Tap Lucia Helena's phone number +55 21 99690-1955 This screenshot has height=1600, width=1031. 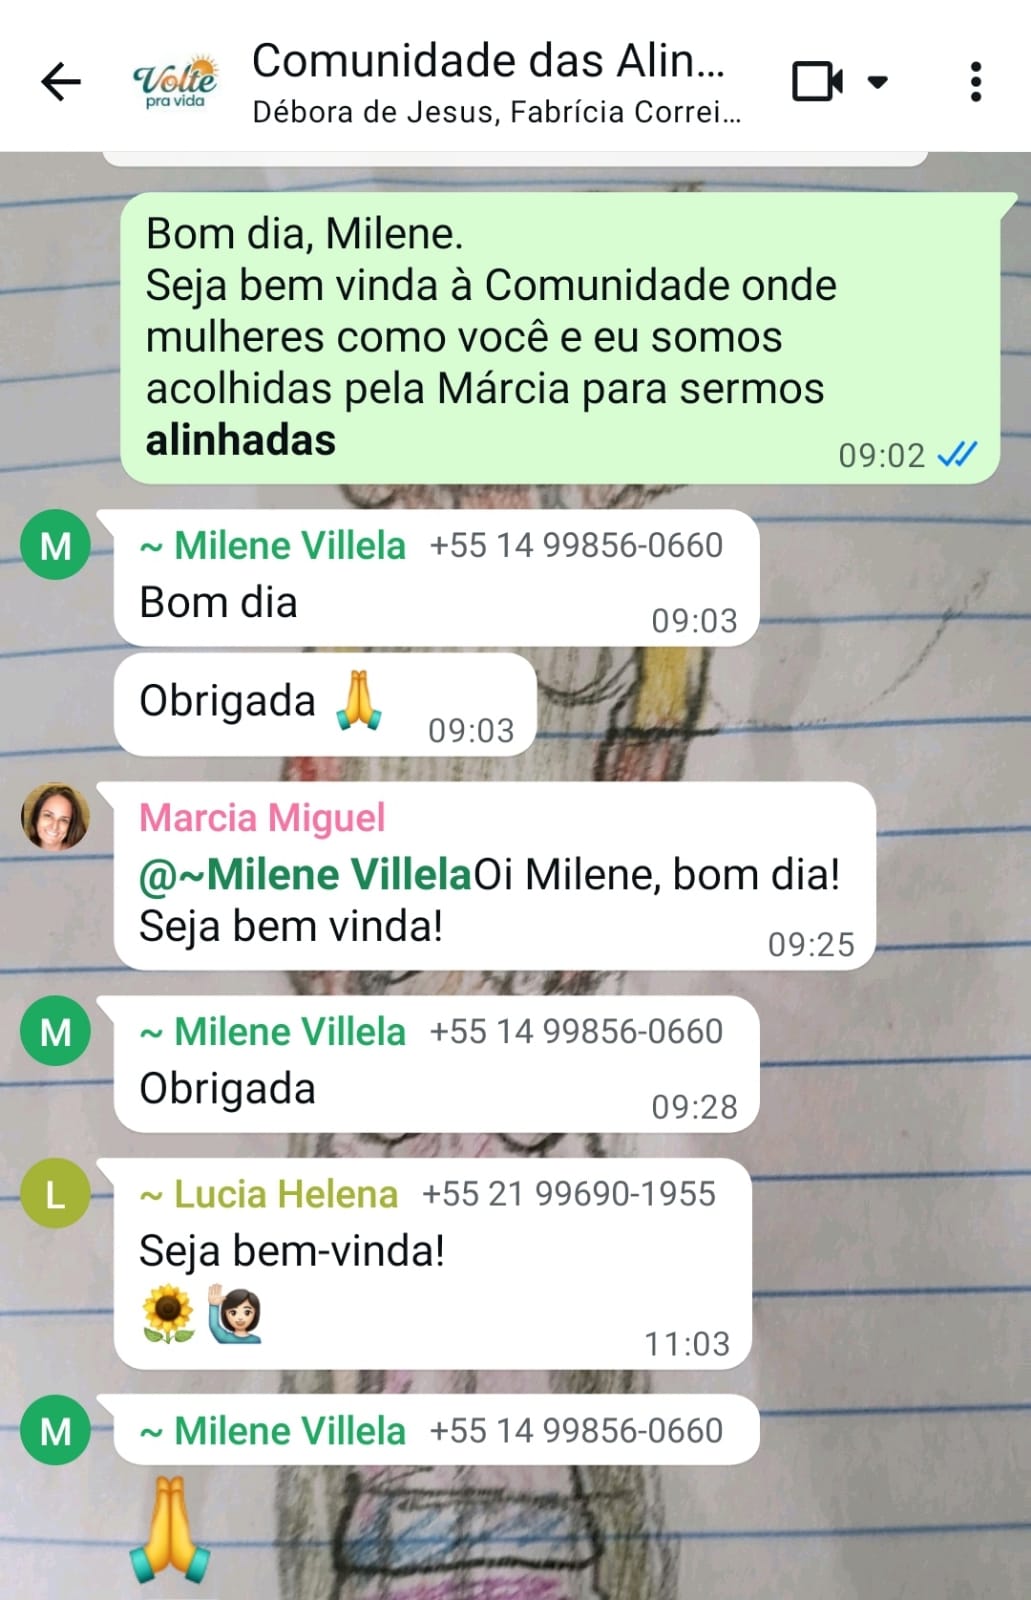coord(569,1193)
